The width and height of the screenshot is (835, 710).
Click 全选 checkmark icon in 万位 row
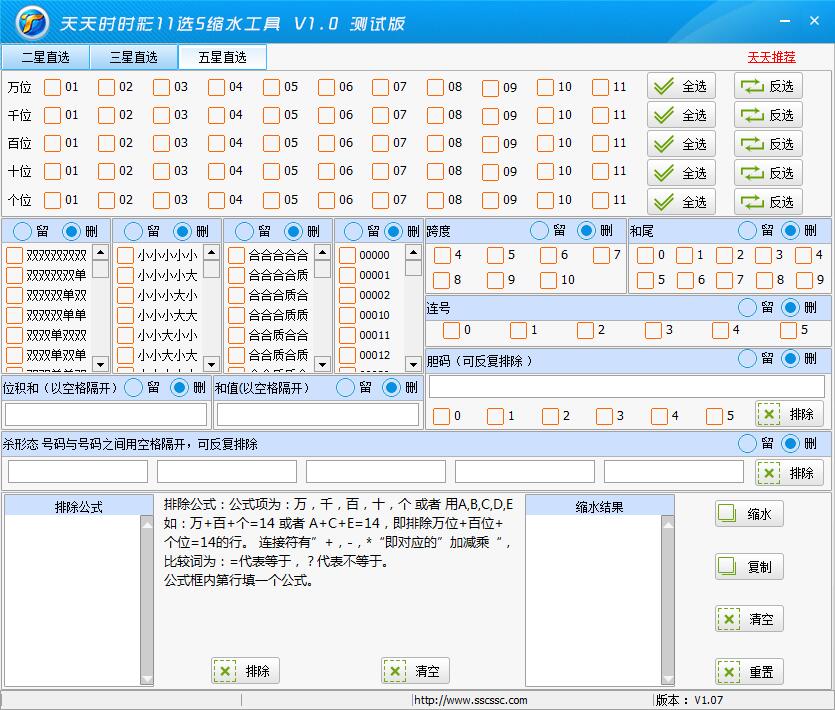664,87
